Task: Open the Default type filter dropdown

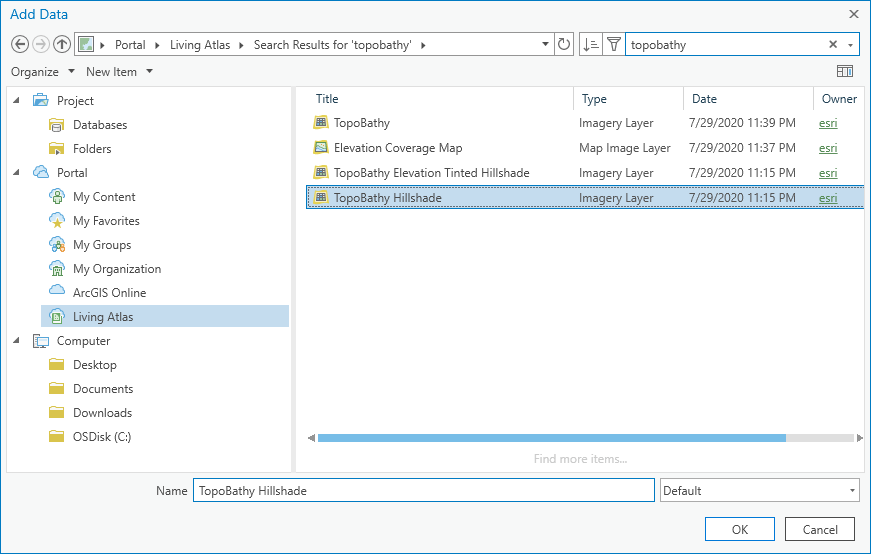Action: (x=759, y=490)
